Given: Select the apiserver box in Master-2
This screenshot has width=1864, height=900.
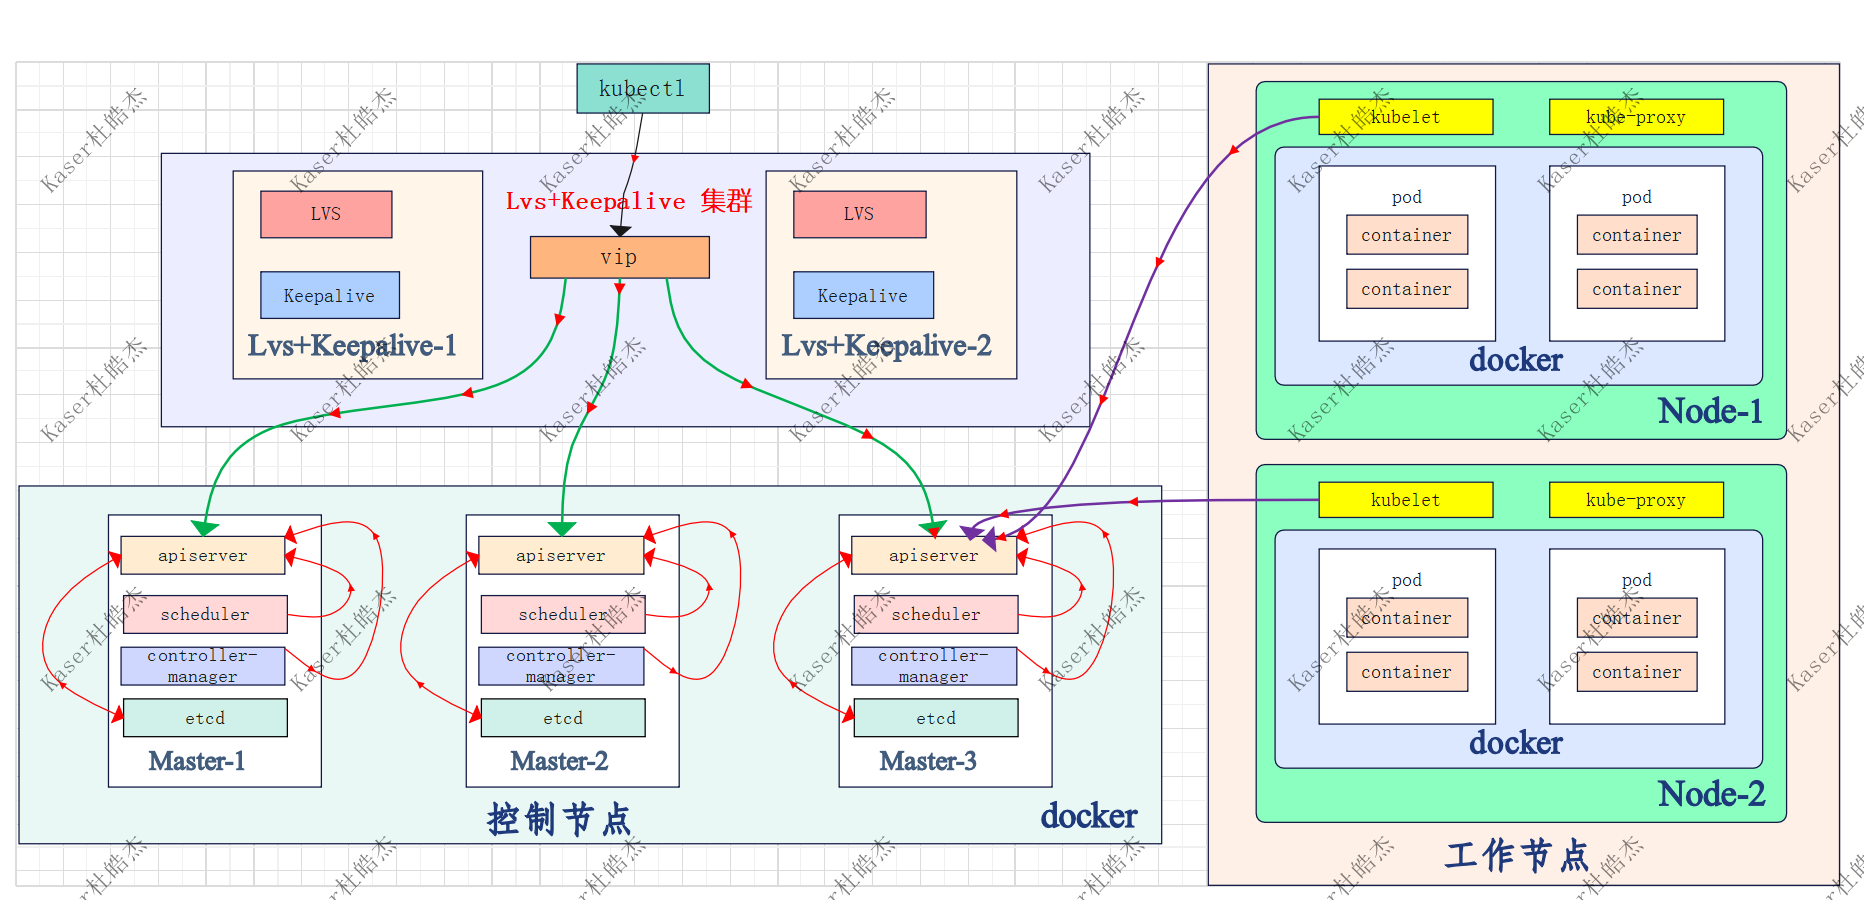Looking at the screenshot, I should [x=561, y=555].
